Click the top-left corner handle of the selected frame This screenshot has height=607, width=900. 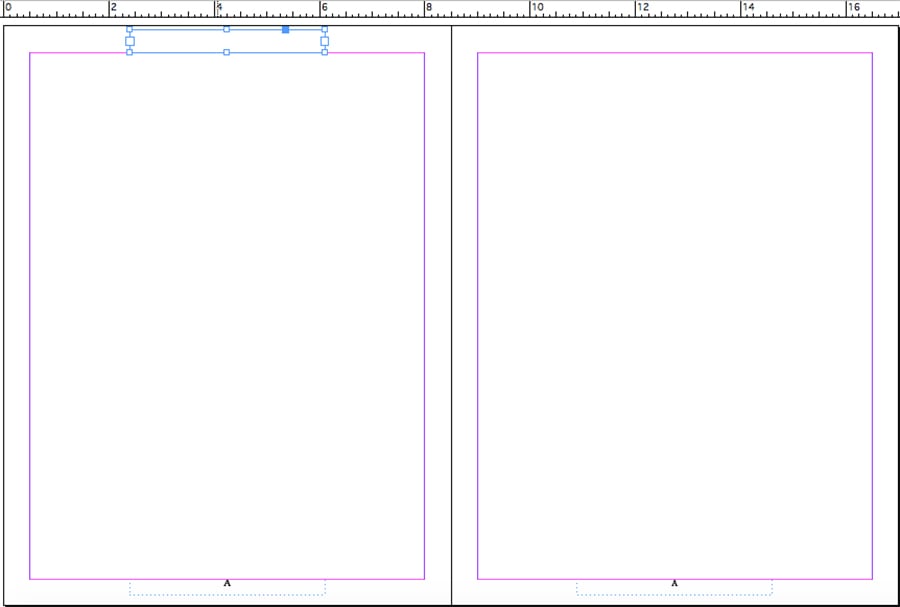pos(129,30)
